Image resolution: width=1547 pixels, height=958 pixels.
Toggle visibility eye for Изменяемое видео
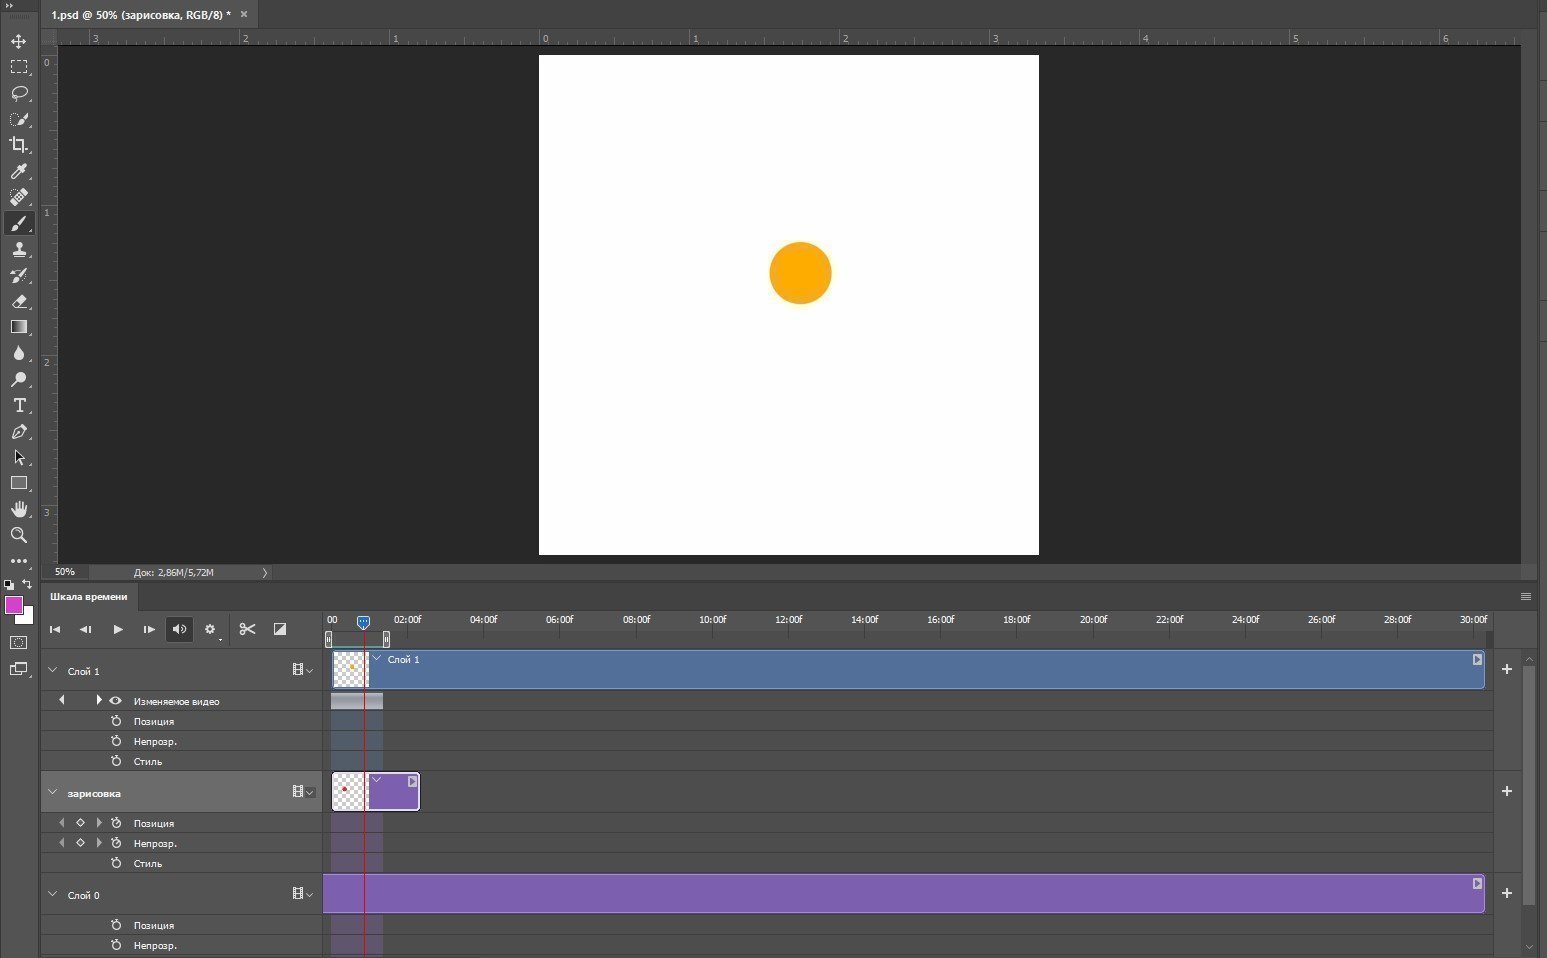pyautogui.click(x=115, y=701)
